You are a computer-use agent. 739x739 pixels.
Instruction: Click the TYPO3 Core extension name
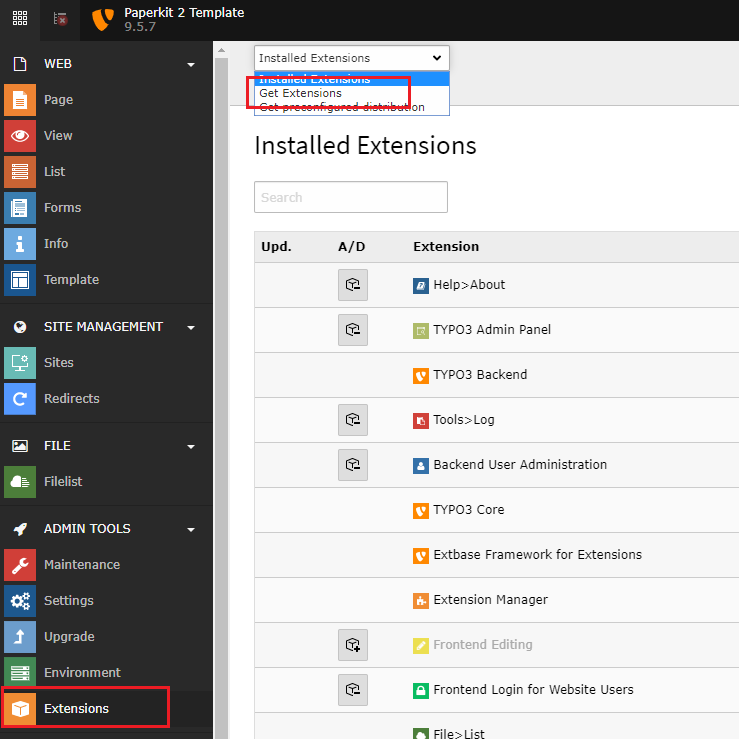point(468,509)
